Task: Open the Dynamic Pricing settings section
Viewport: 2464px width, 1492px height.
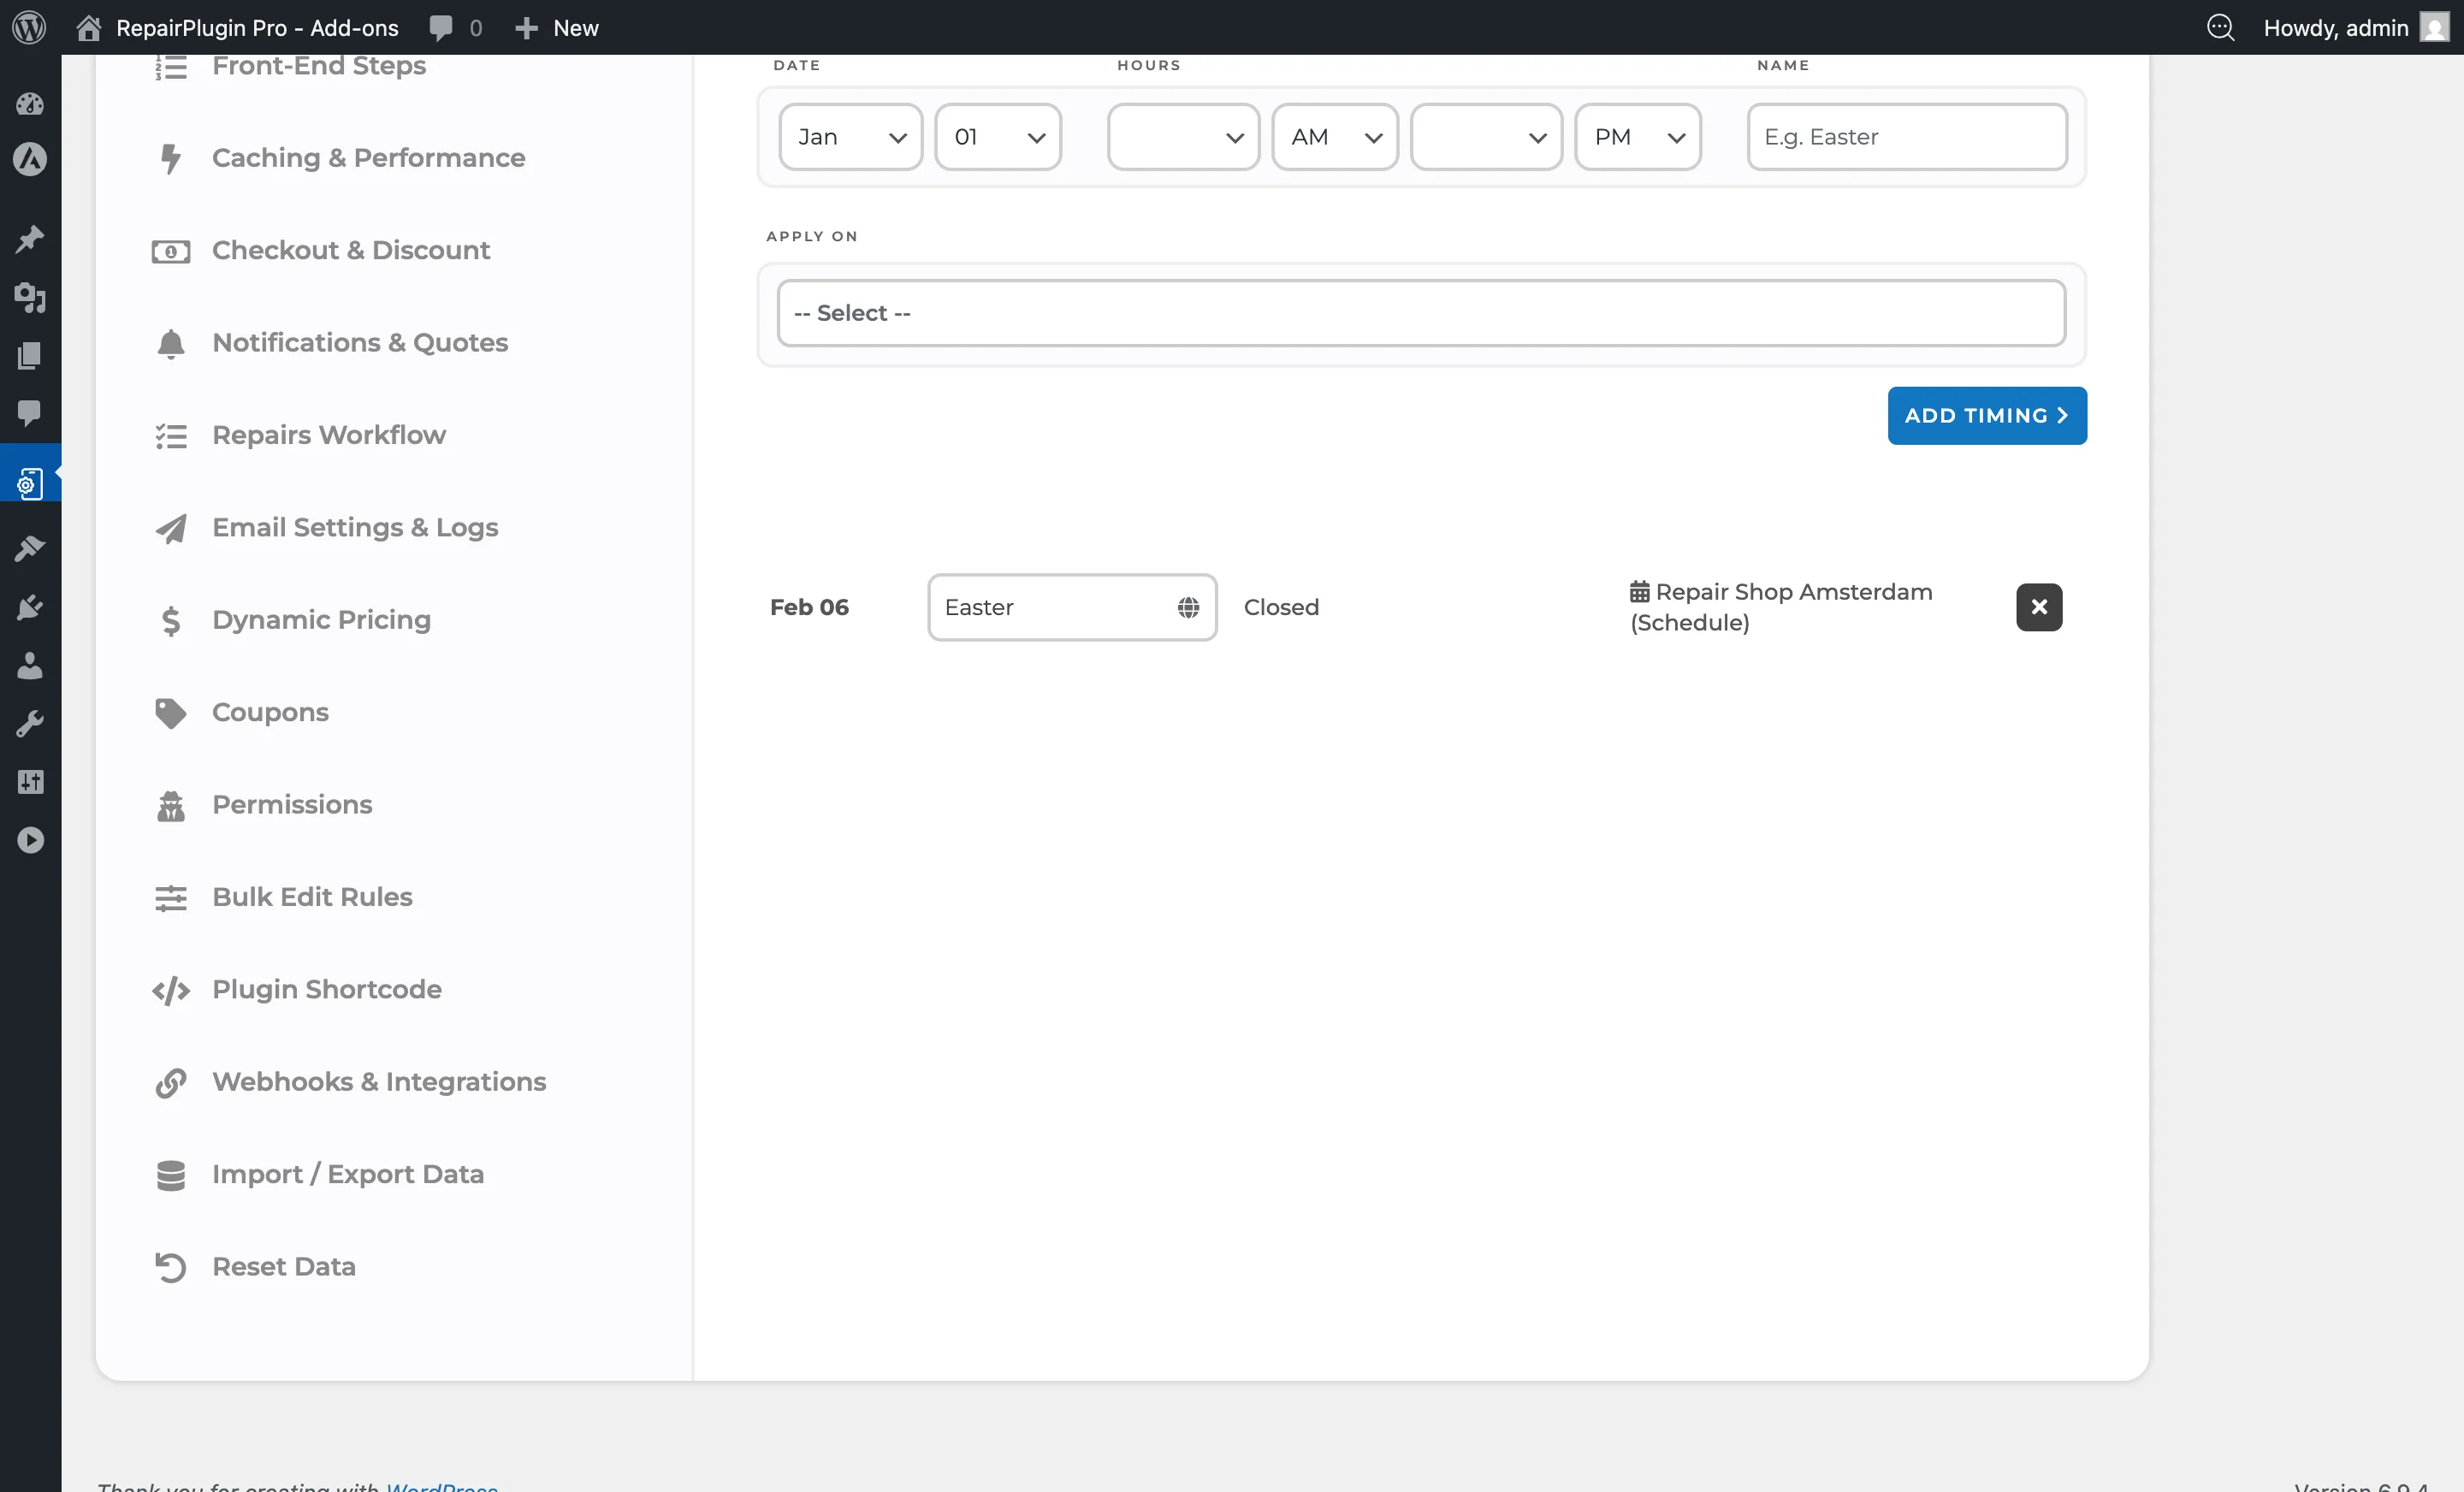Action: click(x=320, y=620)
